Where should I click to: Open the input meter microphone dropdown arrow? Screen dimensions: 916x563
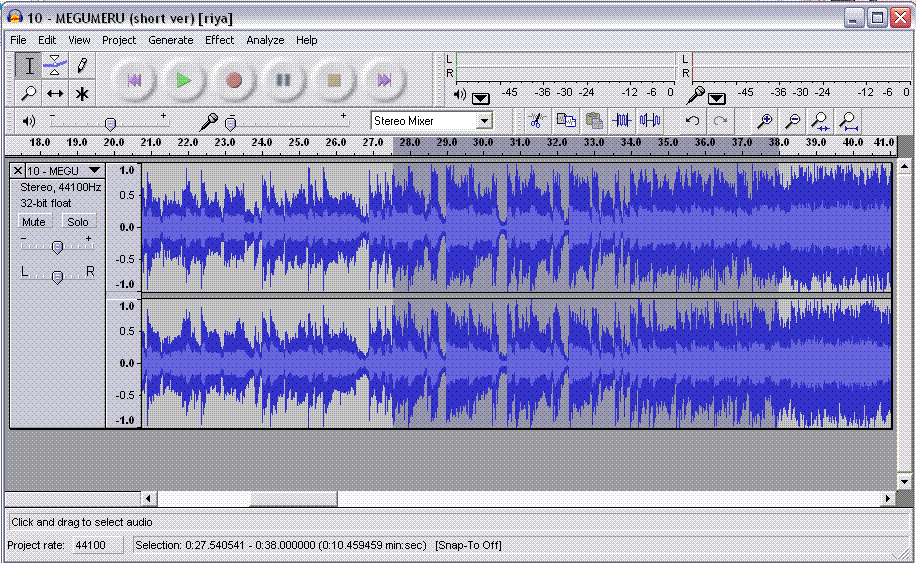(717, 98)
